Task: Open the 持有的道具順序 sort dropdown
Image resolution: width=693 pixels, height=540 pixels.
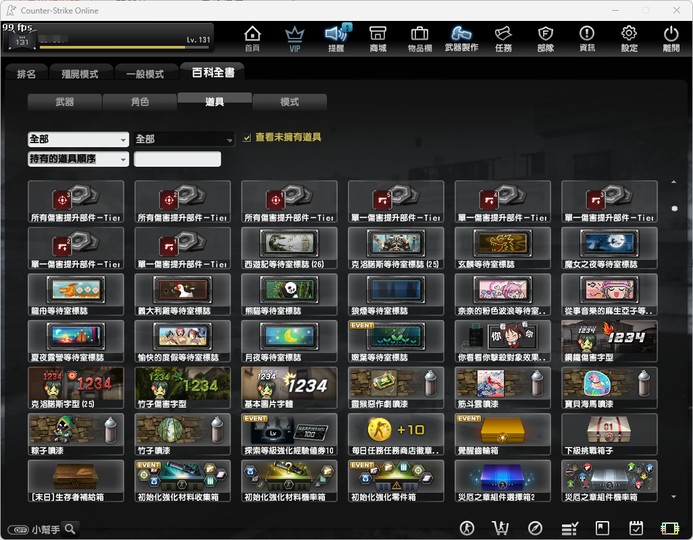Action: pyautogui.click(x=78, y=159)
